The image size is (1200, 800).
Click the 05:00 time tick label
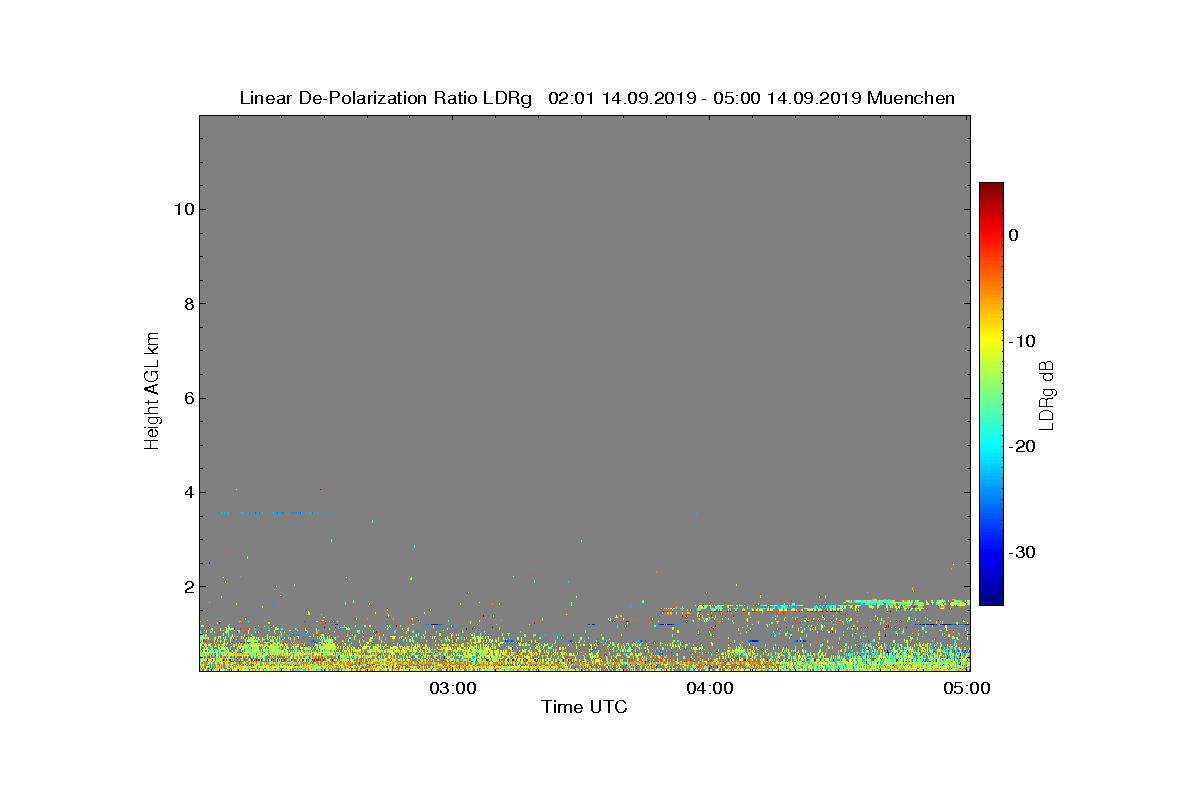(969, 688)
